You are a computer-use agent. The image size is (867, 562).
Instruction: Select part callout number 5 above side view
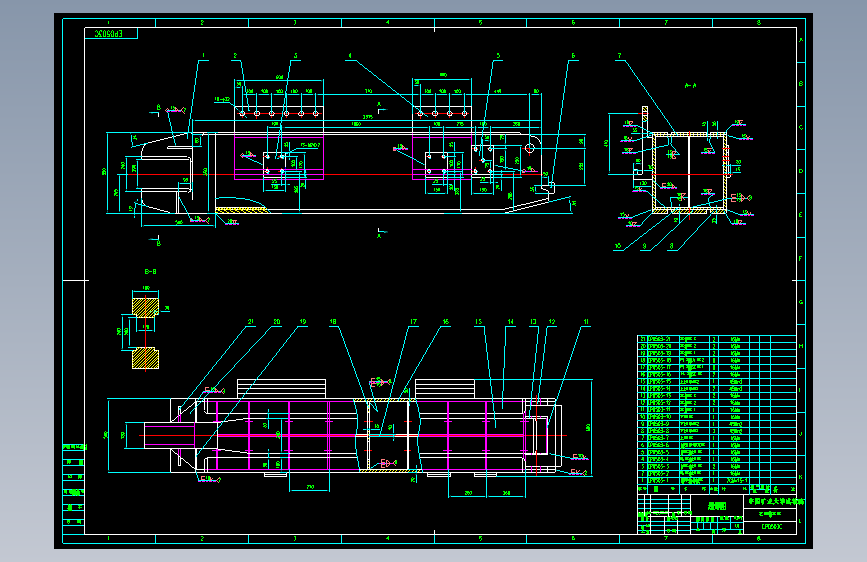498,56
